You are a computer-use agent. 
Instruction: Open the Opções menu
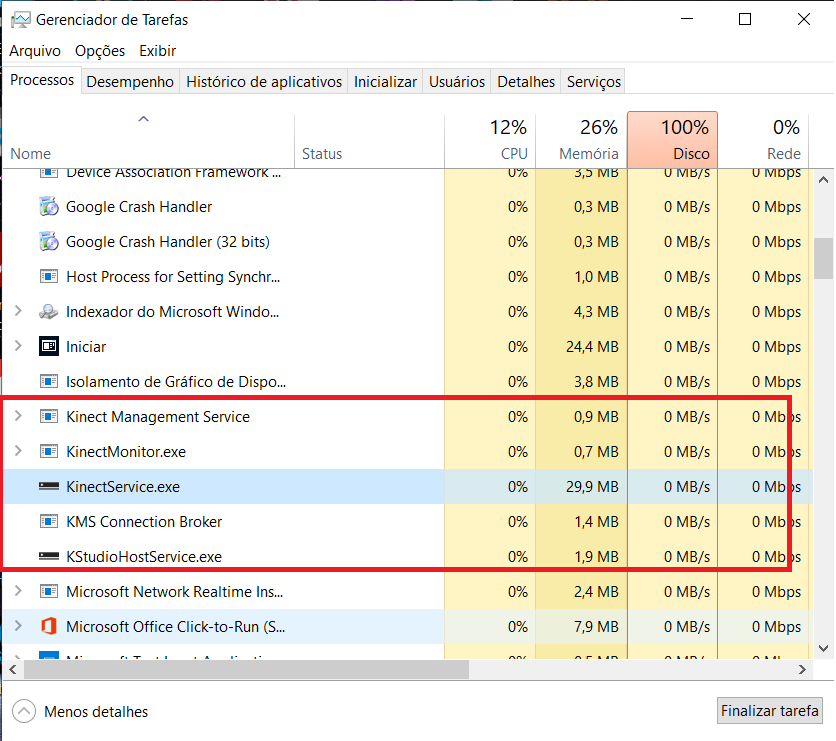click(100, 51)
